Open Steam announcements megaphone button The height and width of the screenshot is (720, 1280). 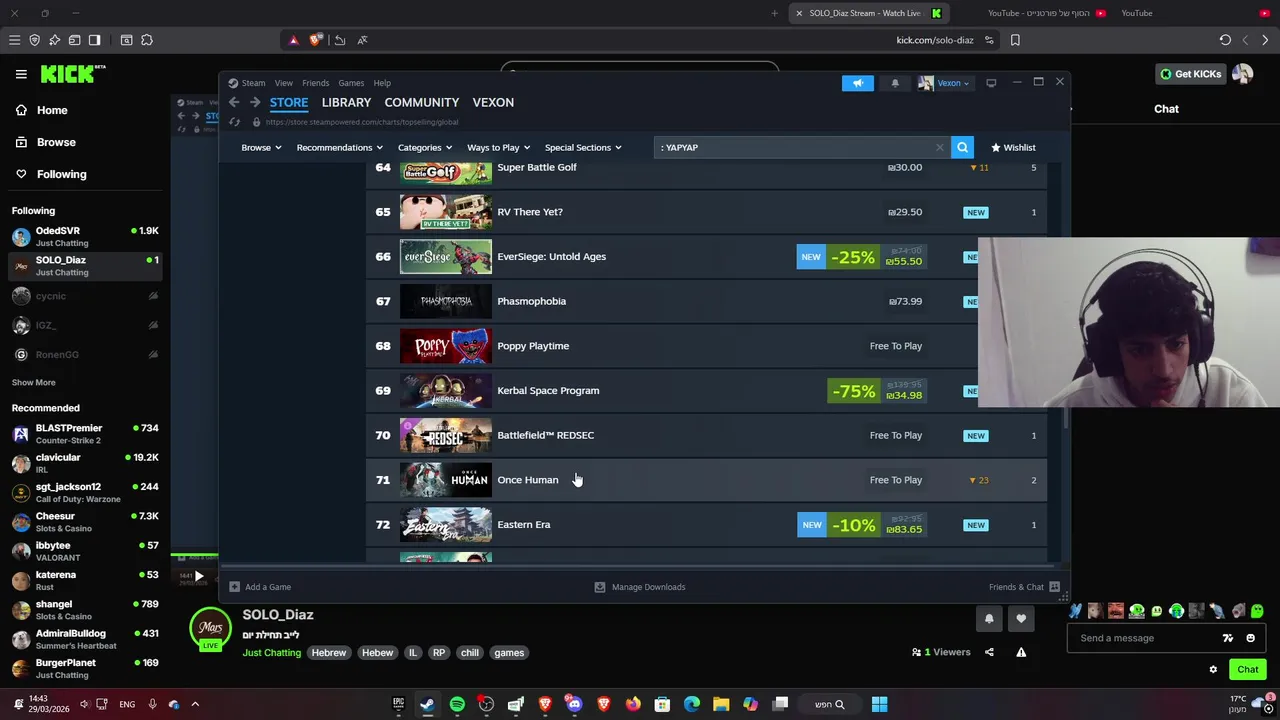[x=857, y=83]
